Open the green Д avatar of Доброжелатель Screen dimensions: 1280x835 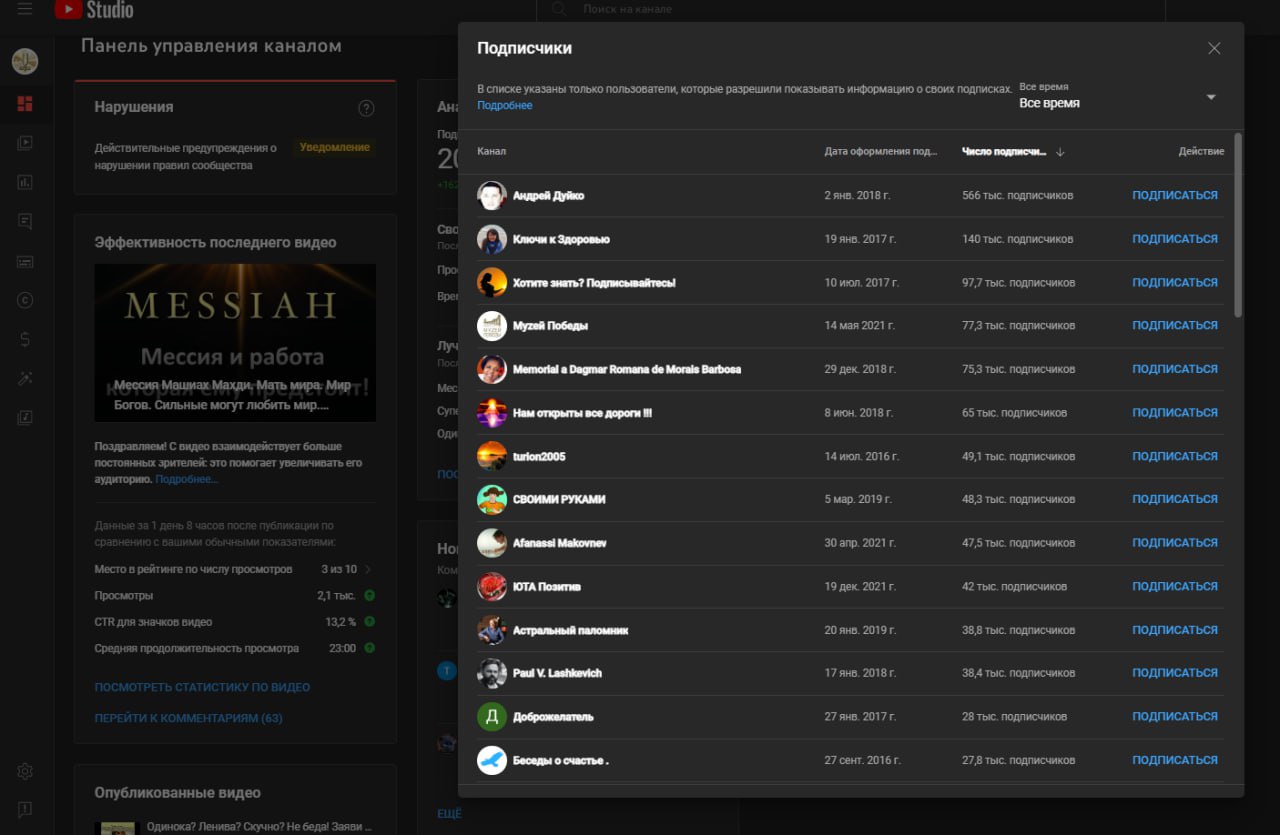coord(492,717)
